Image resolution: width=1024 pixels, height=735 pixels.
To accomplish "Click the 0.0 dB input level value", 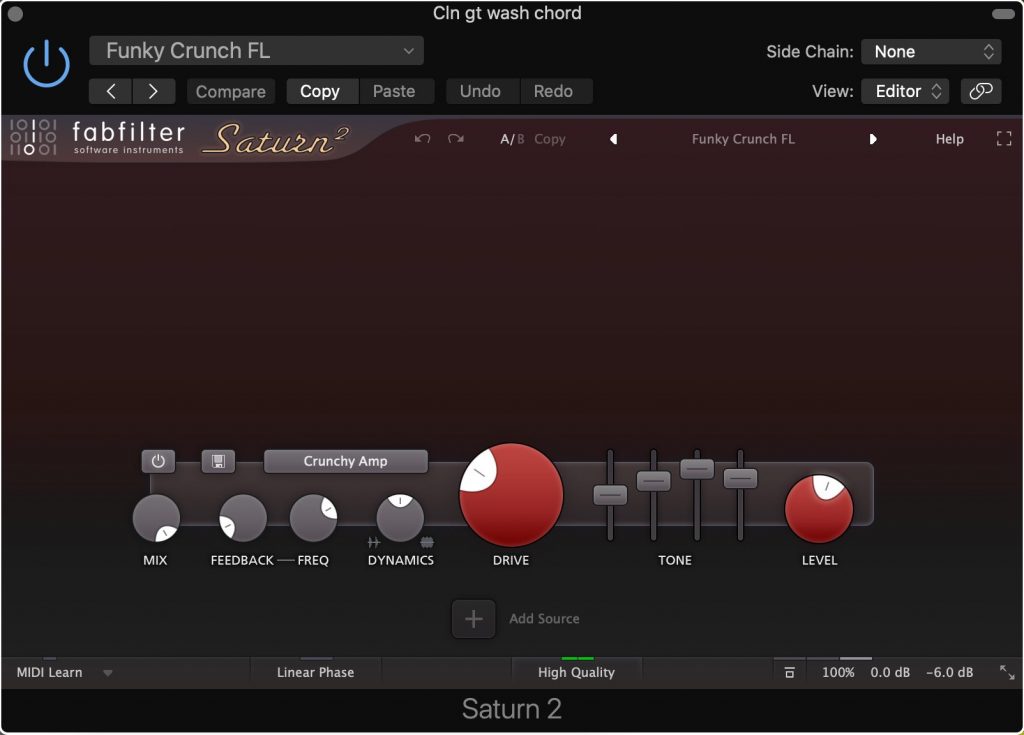I will click(x=889, y=672).
